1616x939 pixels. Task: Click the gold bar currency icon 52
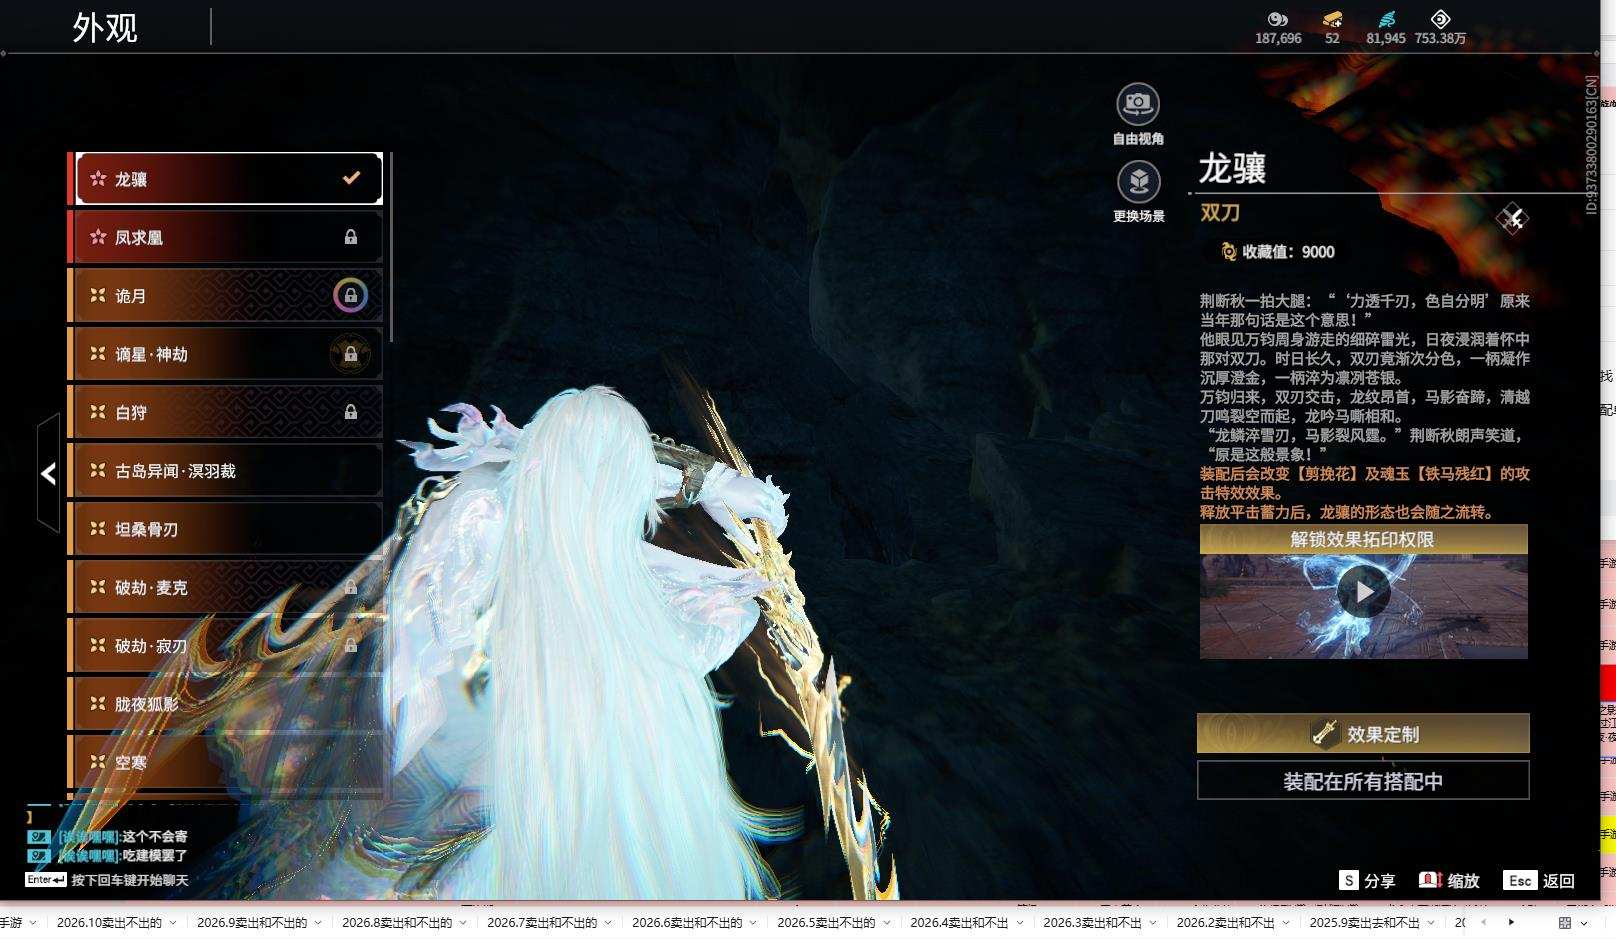point(1332,19)
